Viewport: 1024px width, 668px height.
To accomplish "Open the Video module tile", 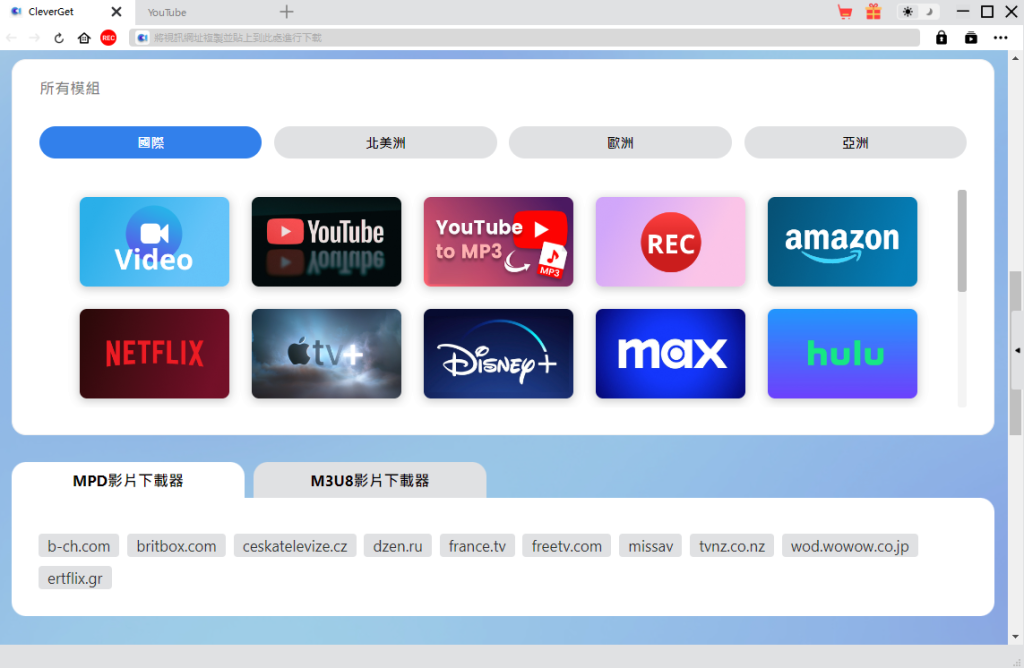I will [x=154, y=242].
